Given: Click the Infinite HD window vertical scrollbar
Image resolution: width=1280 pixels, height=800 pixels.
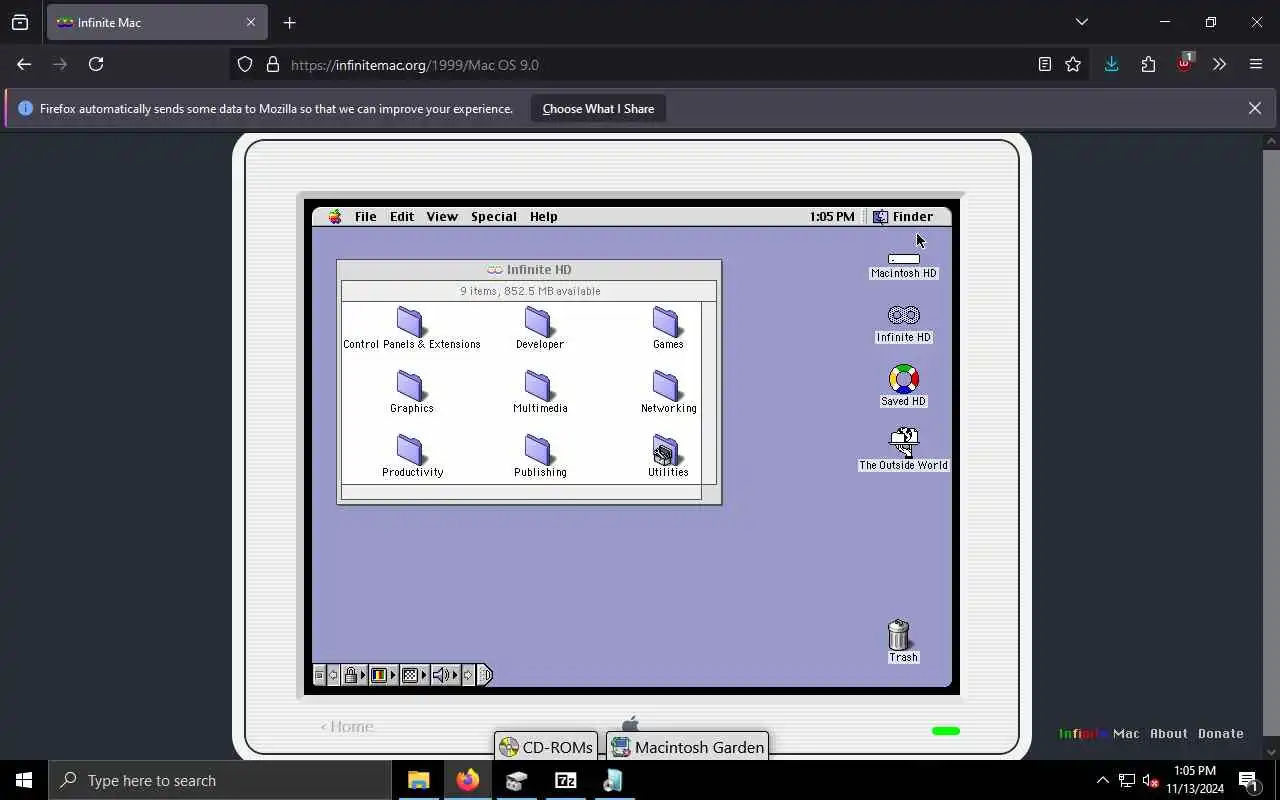Looking at the screenshot, I should pyautogui.click(x=709, y=393).
